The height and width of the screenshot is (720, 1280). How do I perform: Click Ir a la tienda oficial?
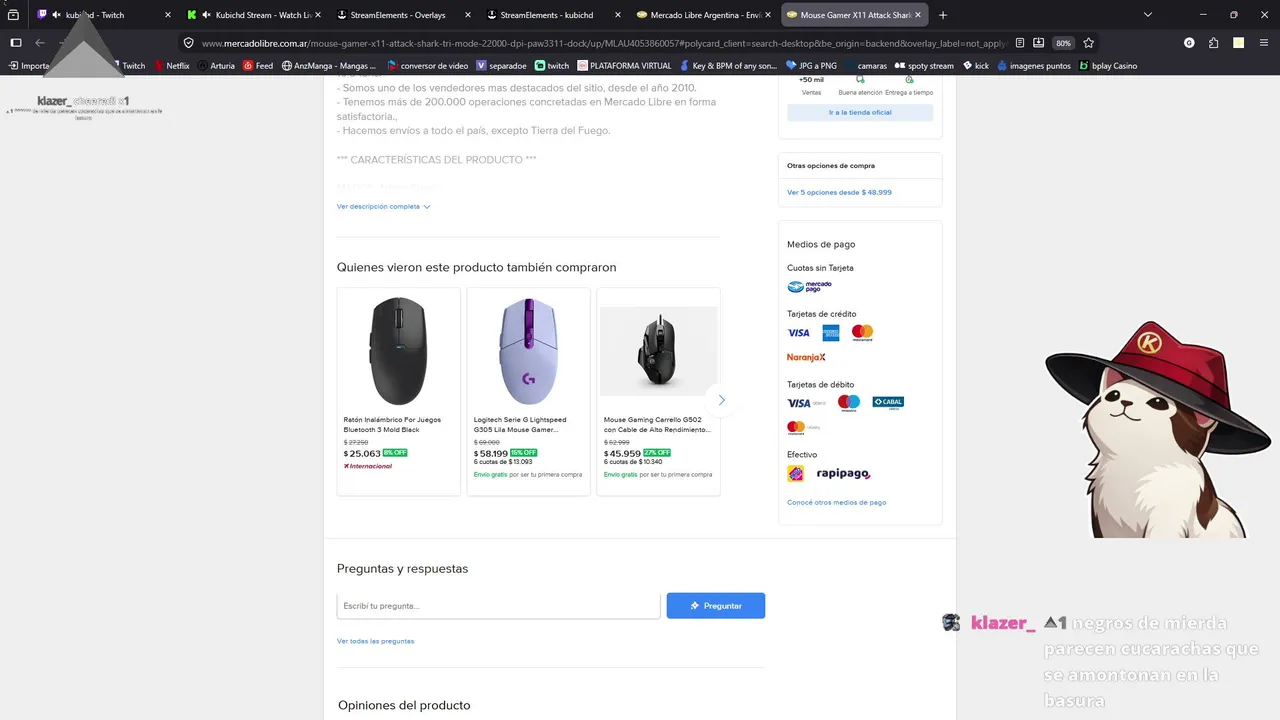(860, 113)
